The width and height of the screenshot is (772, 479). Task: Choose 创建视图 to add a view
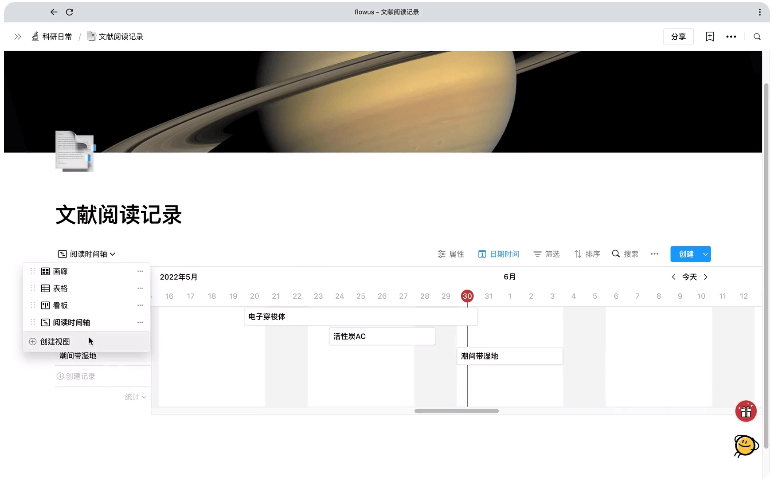(86, 342)
